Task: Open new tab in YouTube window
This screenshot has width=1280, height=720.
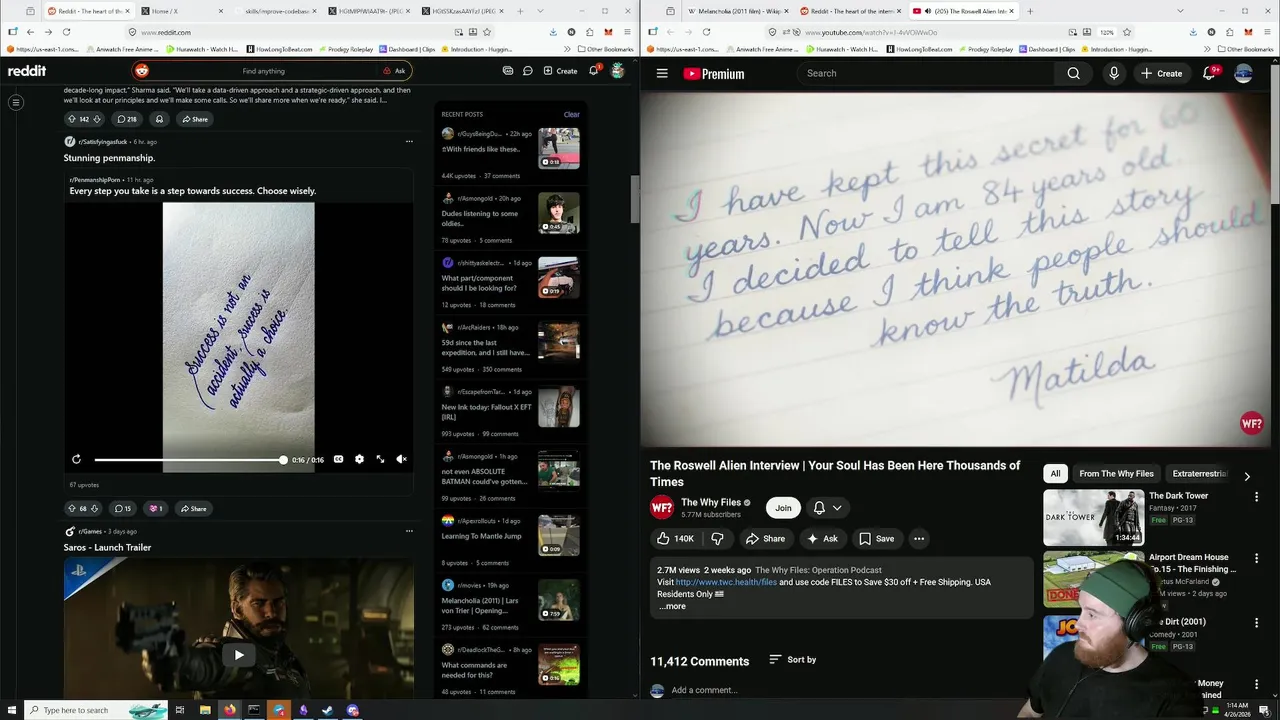Action: click(1030, 11)
